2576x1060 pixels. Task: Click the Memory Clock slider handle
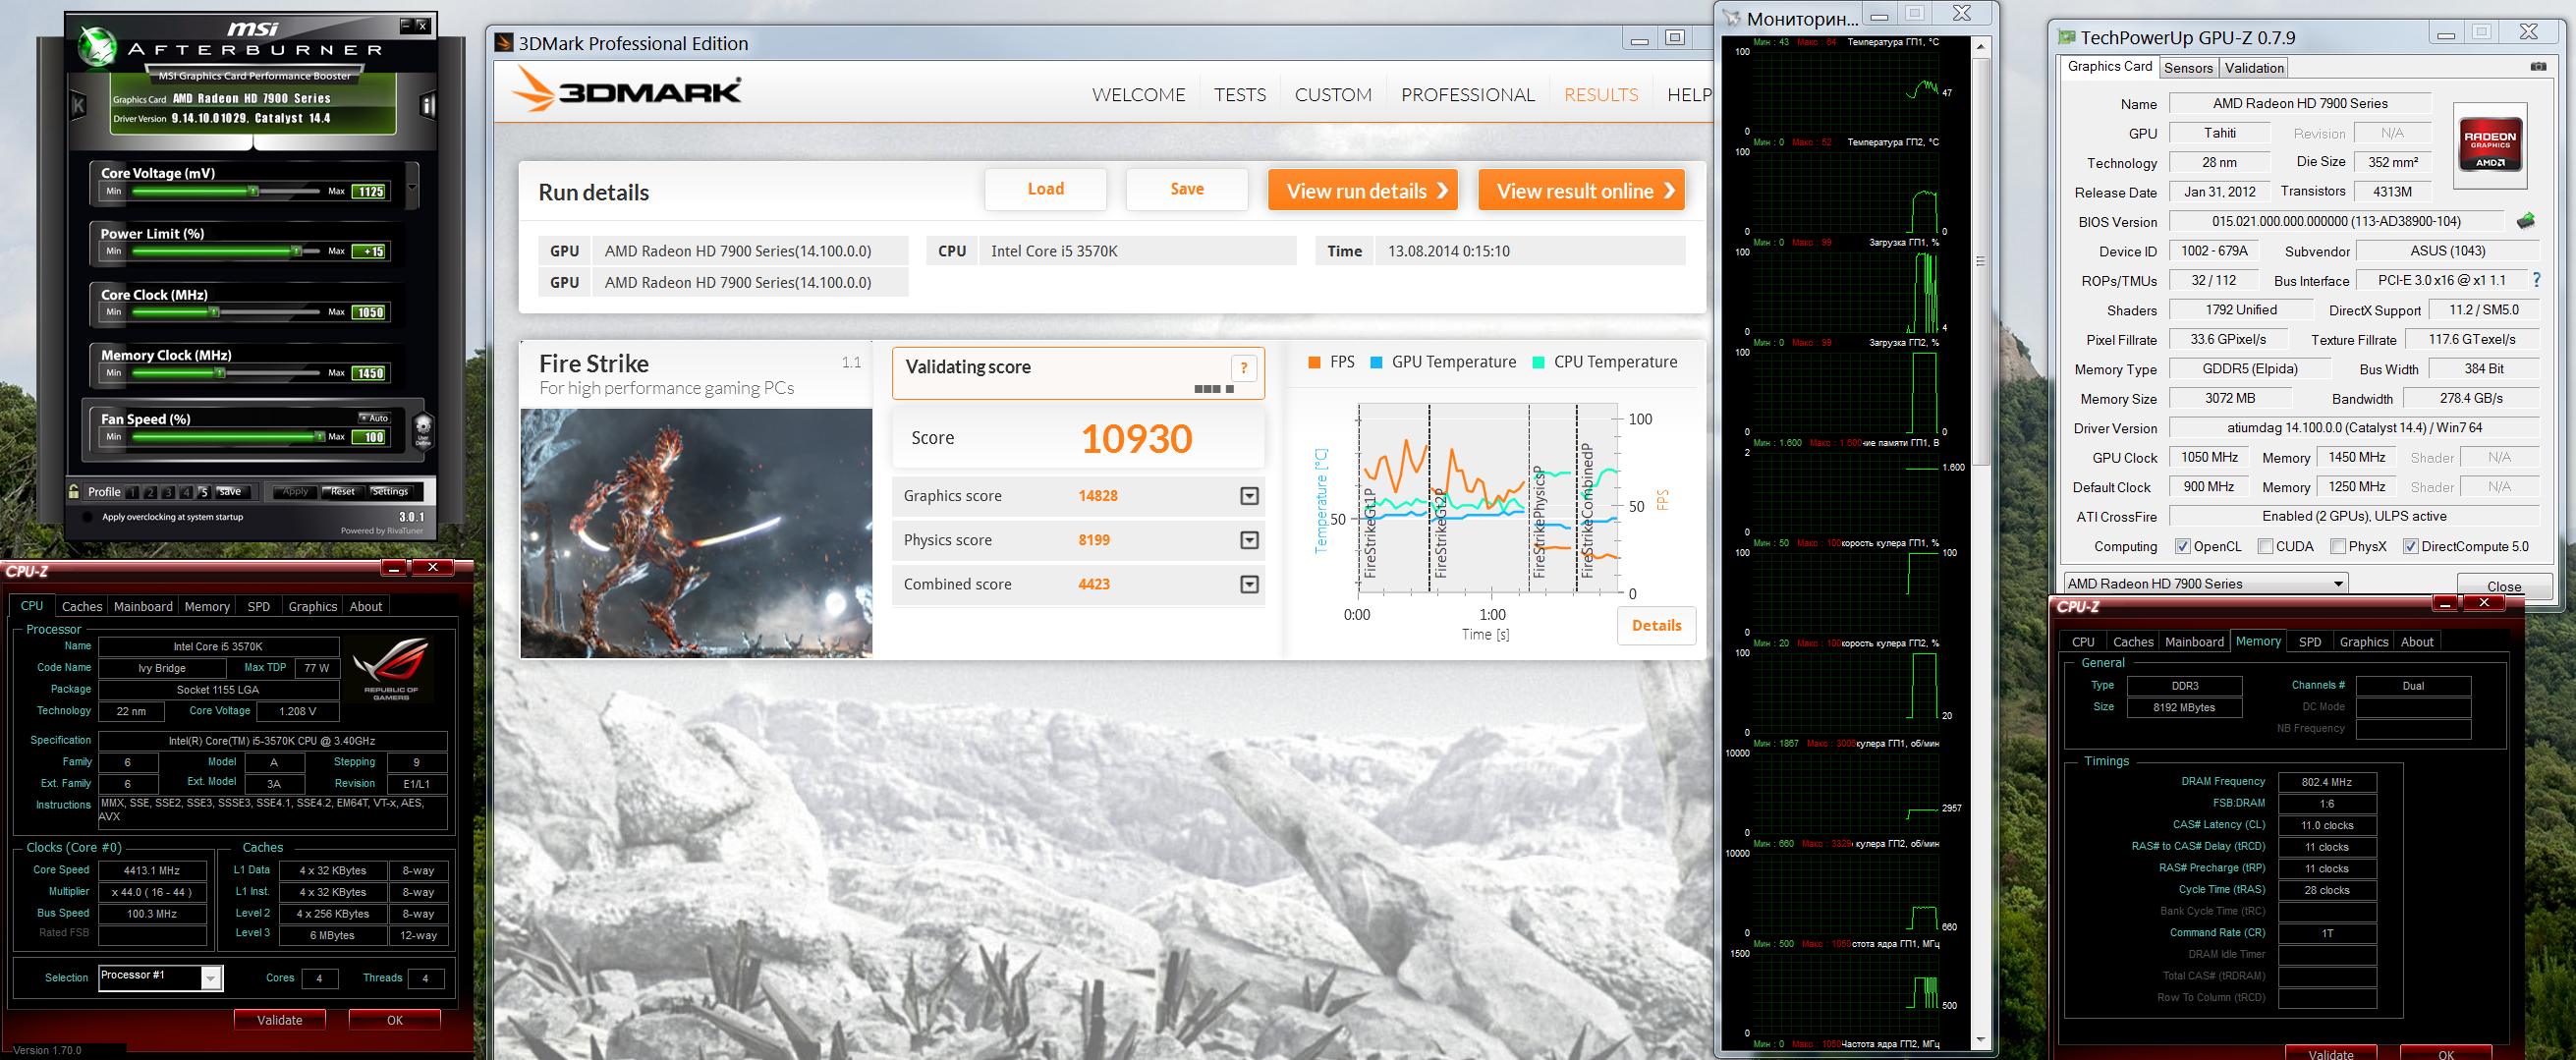(x=220, y=373)
